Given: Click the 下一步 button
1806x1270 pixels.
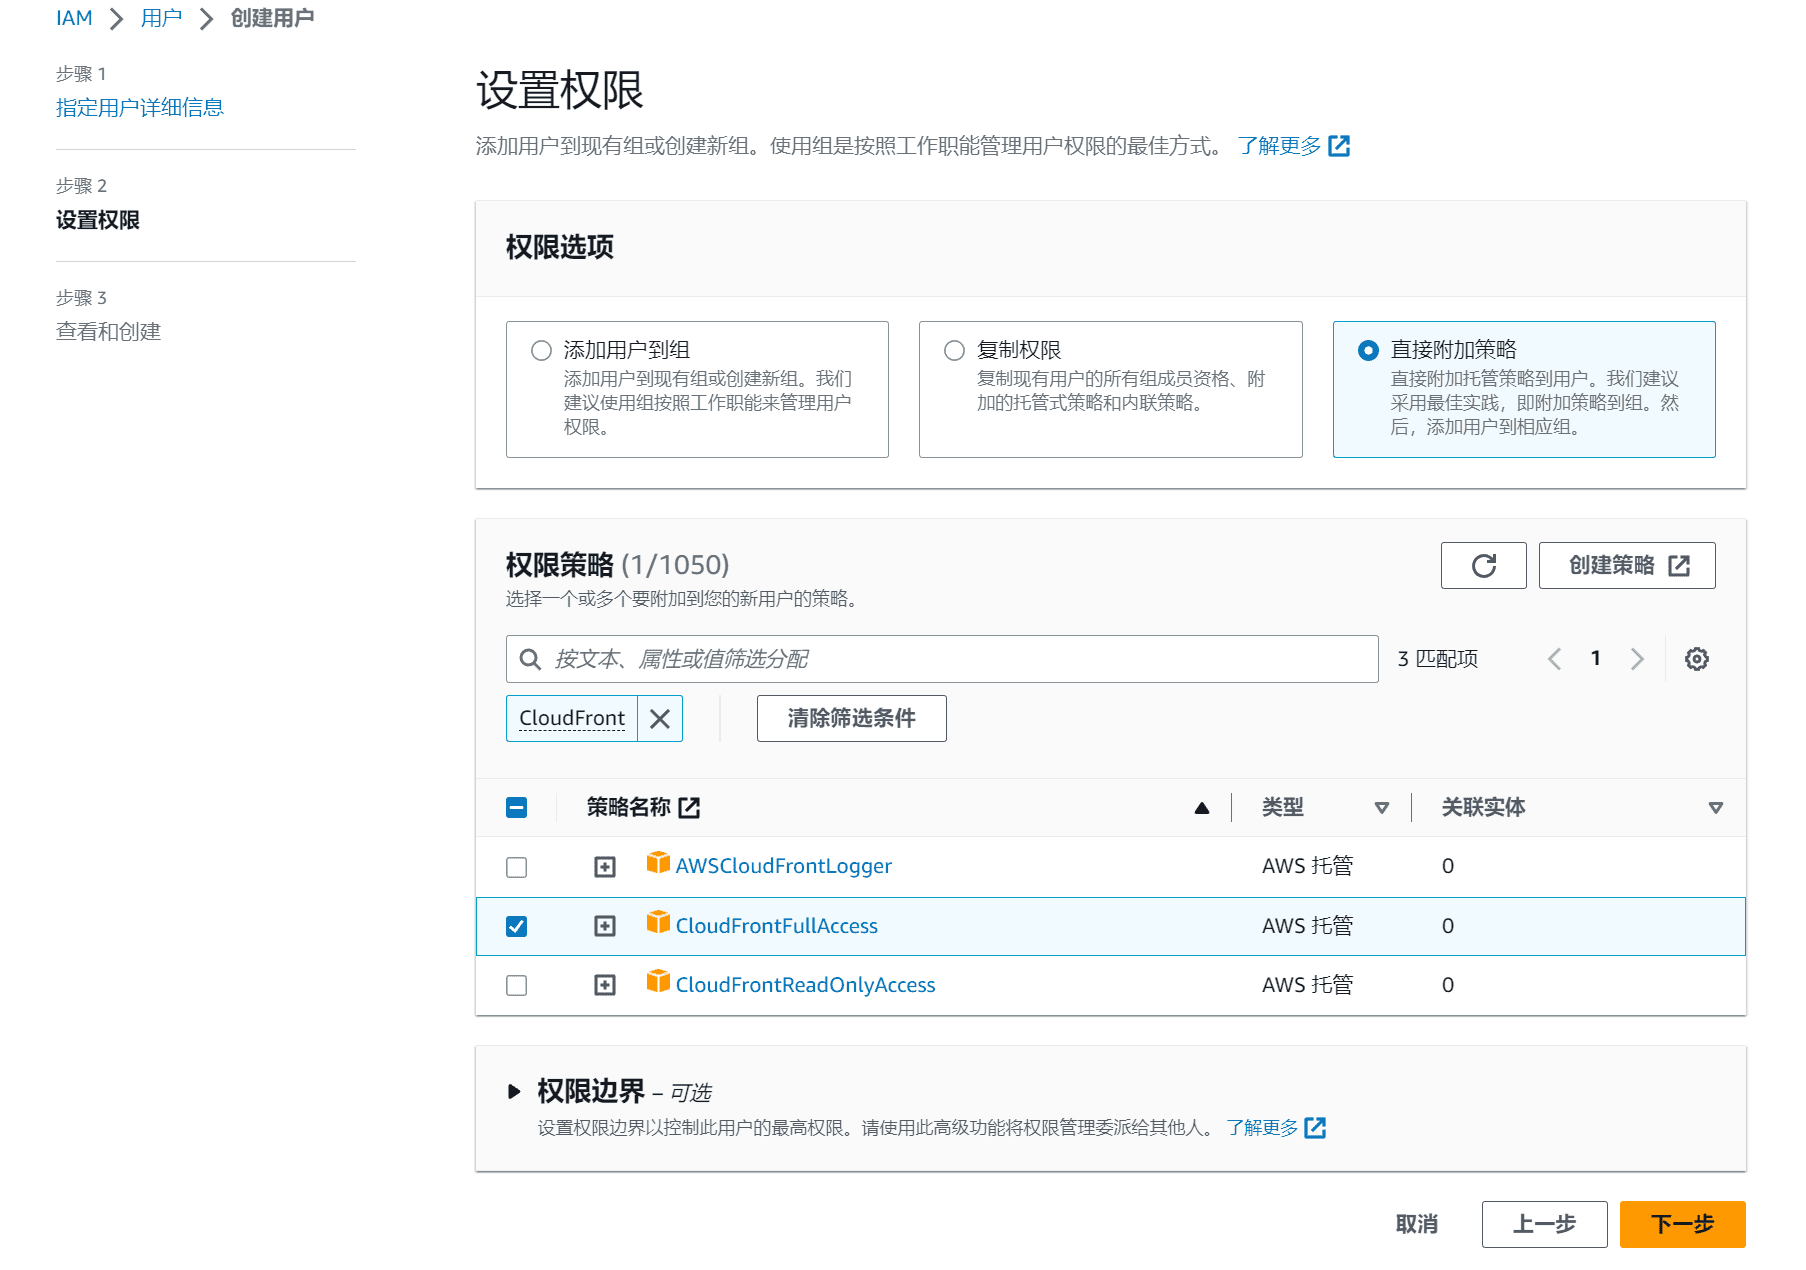Looking at the screenshot, I should click(1681, 1224).
